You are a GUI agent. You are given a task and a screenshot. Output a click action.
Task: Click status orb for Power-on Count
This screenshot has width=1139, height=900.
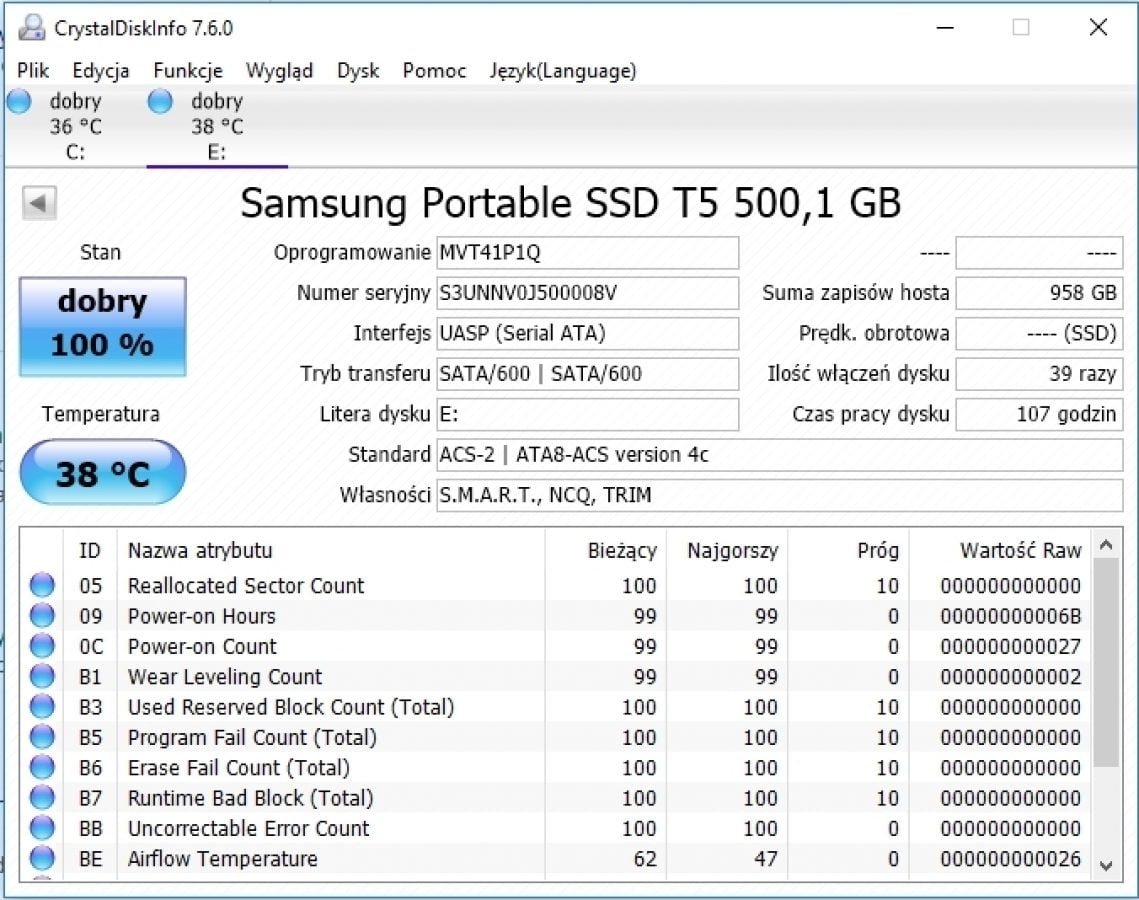(42, 646)
